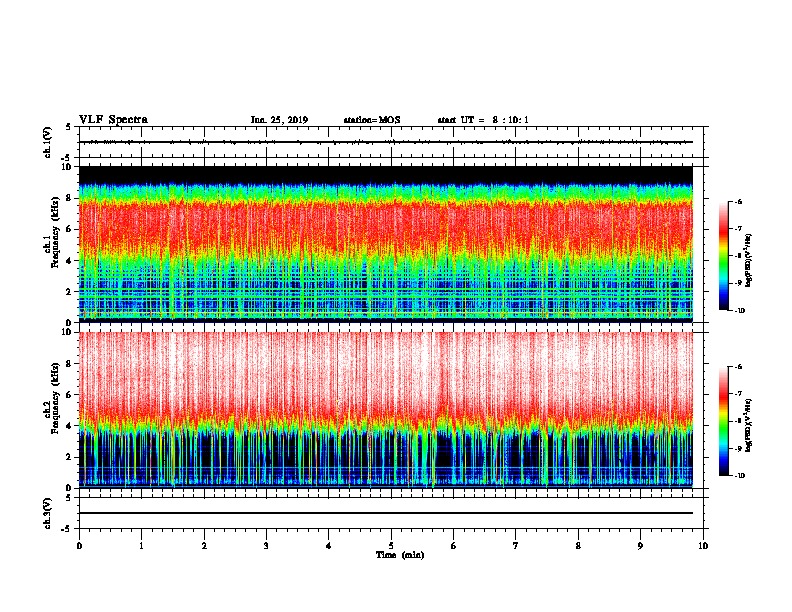Image resolution: width=792 pixels, height=612 pixels.
Task: Click the "station=MOS" header label
Action: coord(372,120)
